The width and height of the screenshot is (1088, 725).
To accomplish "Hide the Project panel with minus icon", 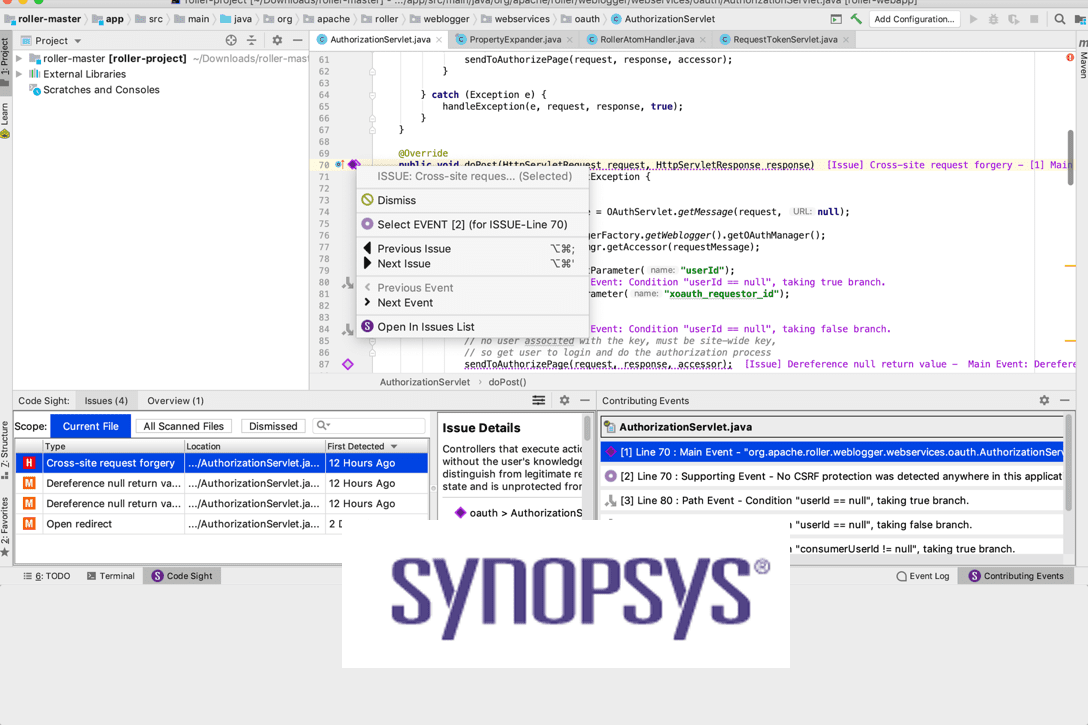I will click(x=298, y=41).
